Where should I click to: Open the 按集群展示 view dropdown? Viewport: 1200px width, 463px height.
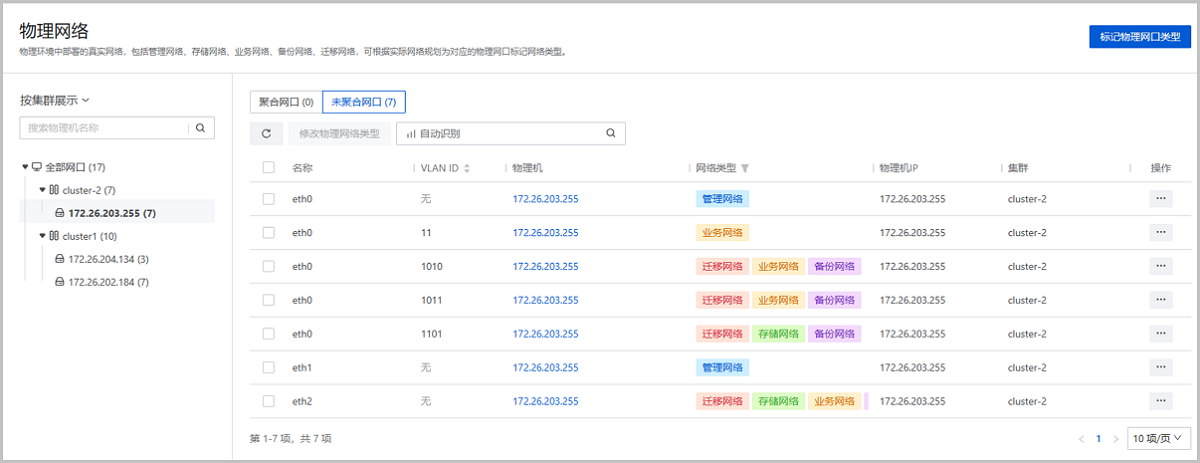click(55, 100)
